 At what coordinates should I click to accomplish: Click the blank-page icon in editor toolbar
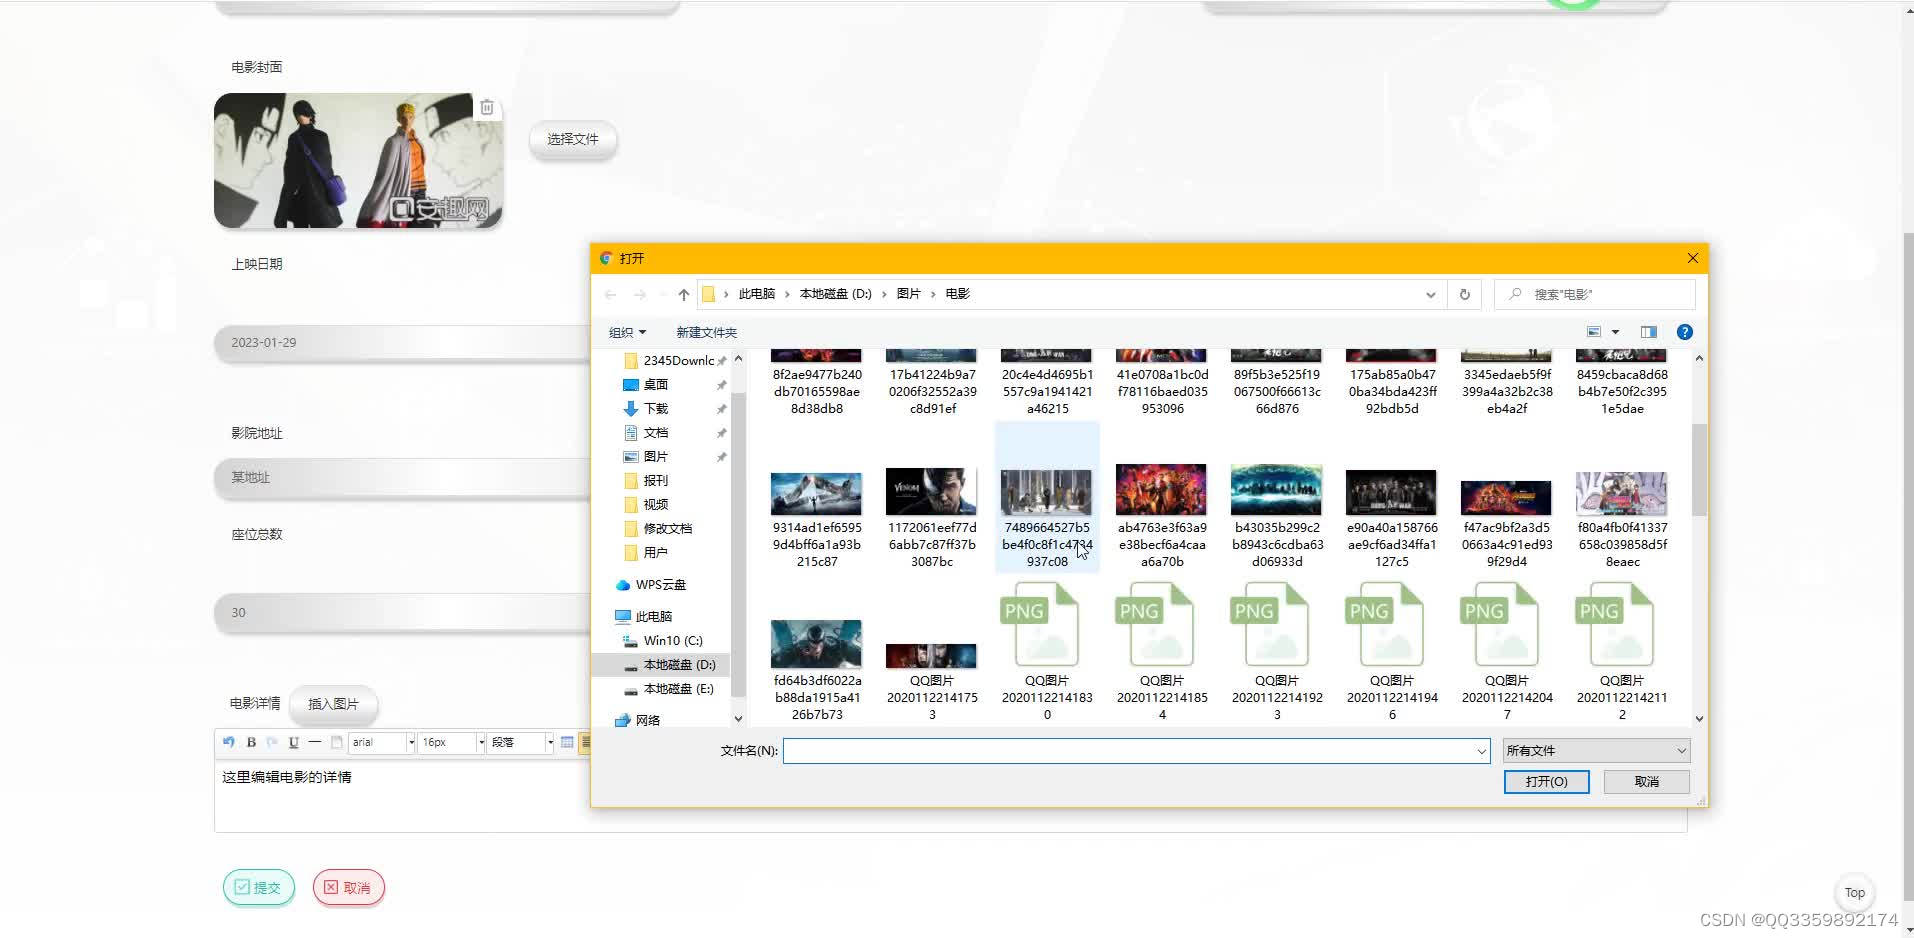point(336,742)
